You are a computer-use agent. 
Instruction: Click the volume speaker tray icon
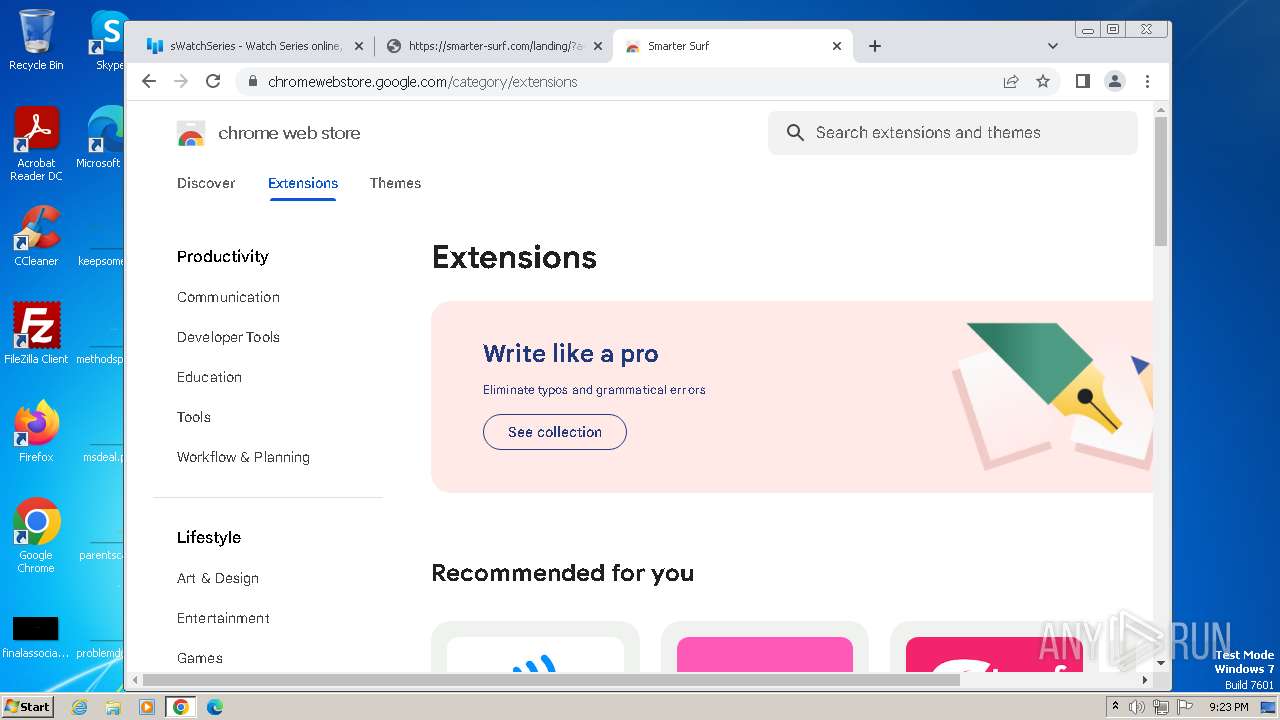click(x=1137, y=707)
